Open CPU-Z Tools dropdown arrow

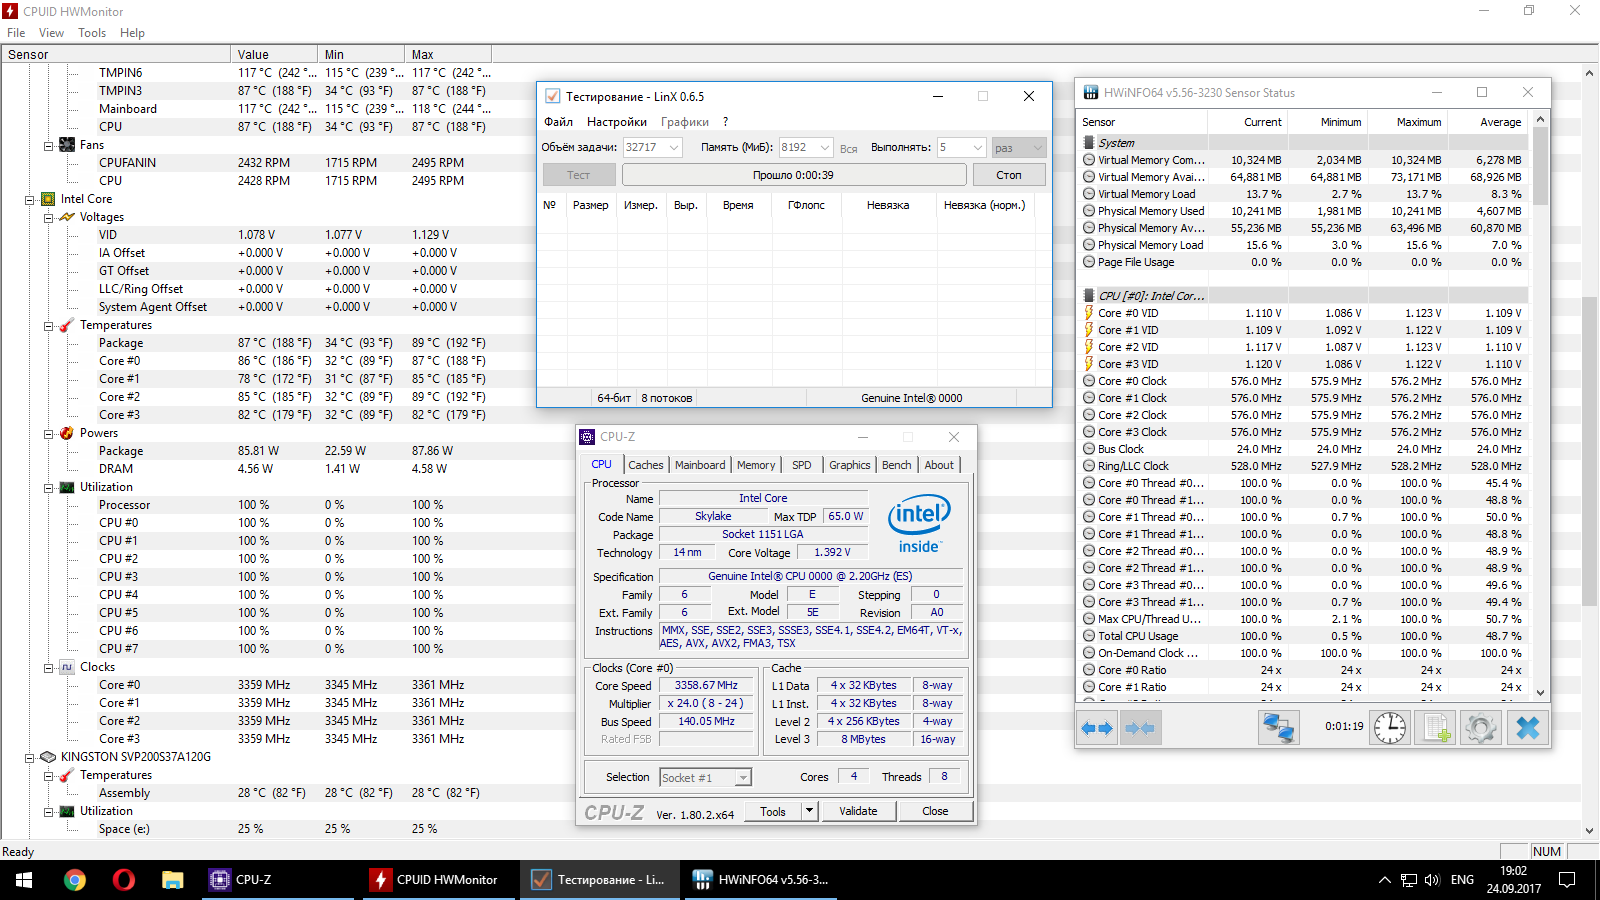(810, 811)
